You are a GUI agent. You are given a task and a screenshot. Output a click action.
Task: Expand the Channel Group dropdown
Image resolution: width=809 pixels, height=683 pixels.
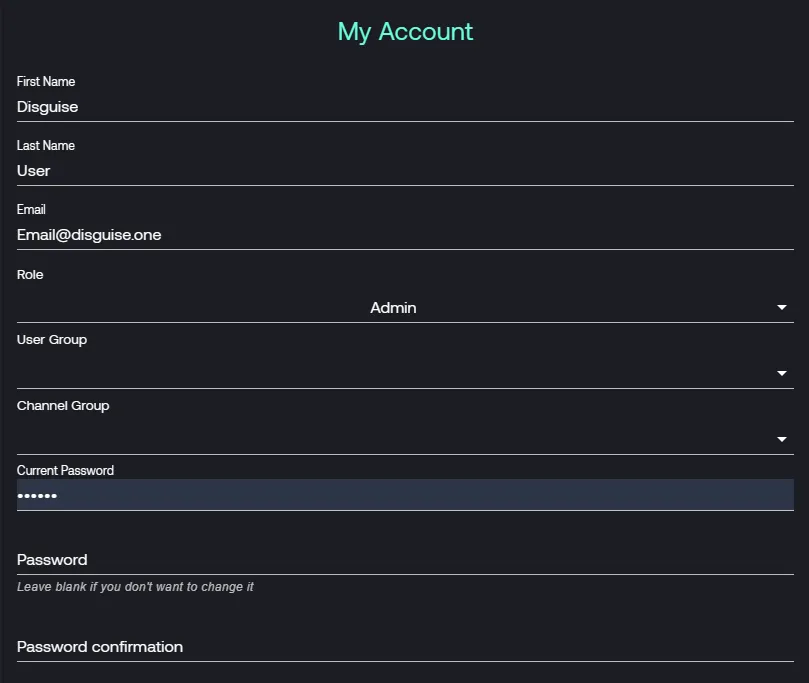(x=400, y=438)
